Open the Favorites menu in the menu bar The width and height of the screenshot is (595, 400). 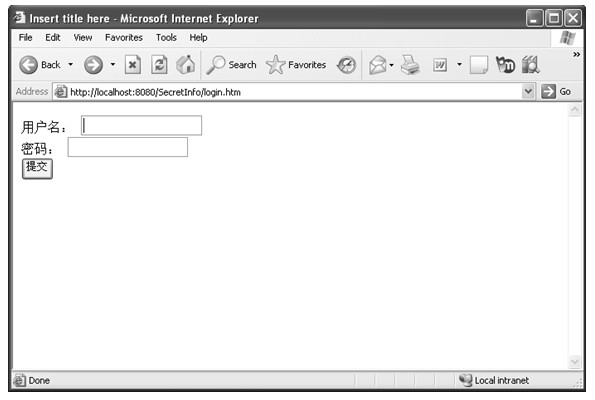(124, 38)
